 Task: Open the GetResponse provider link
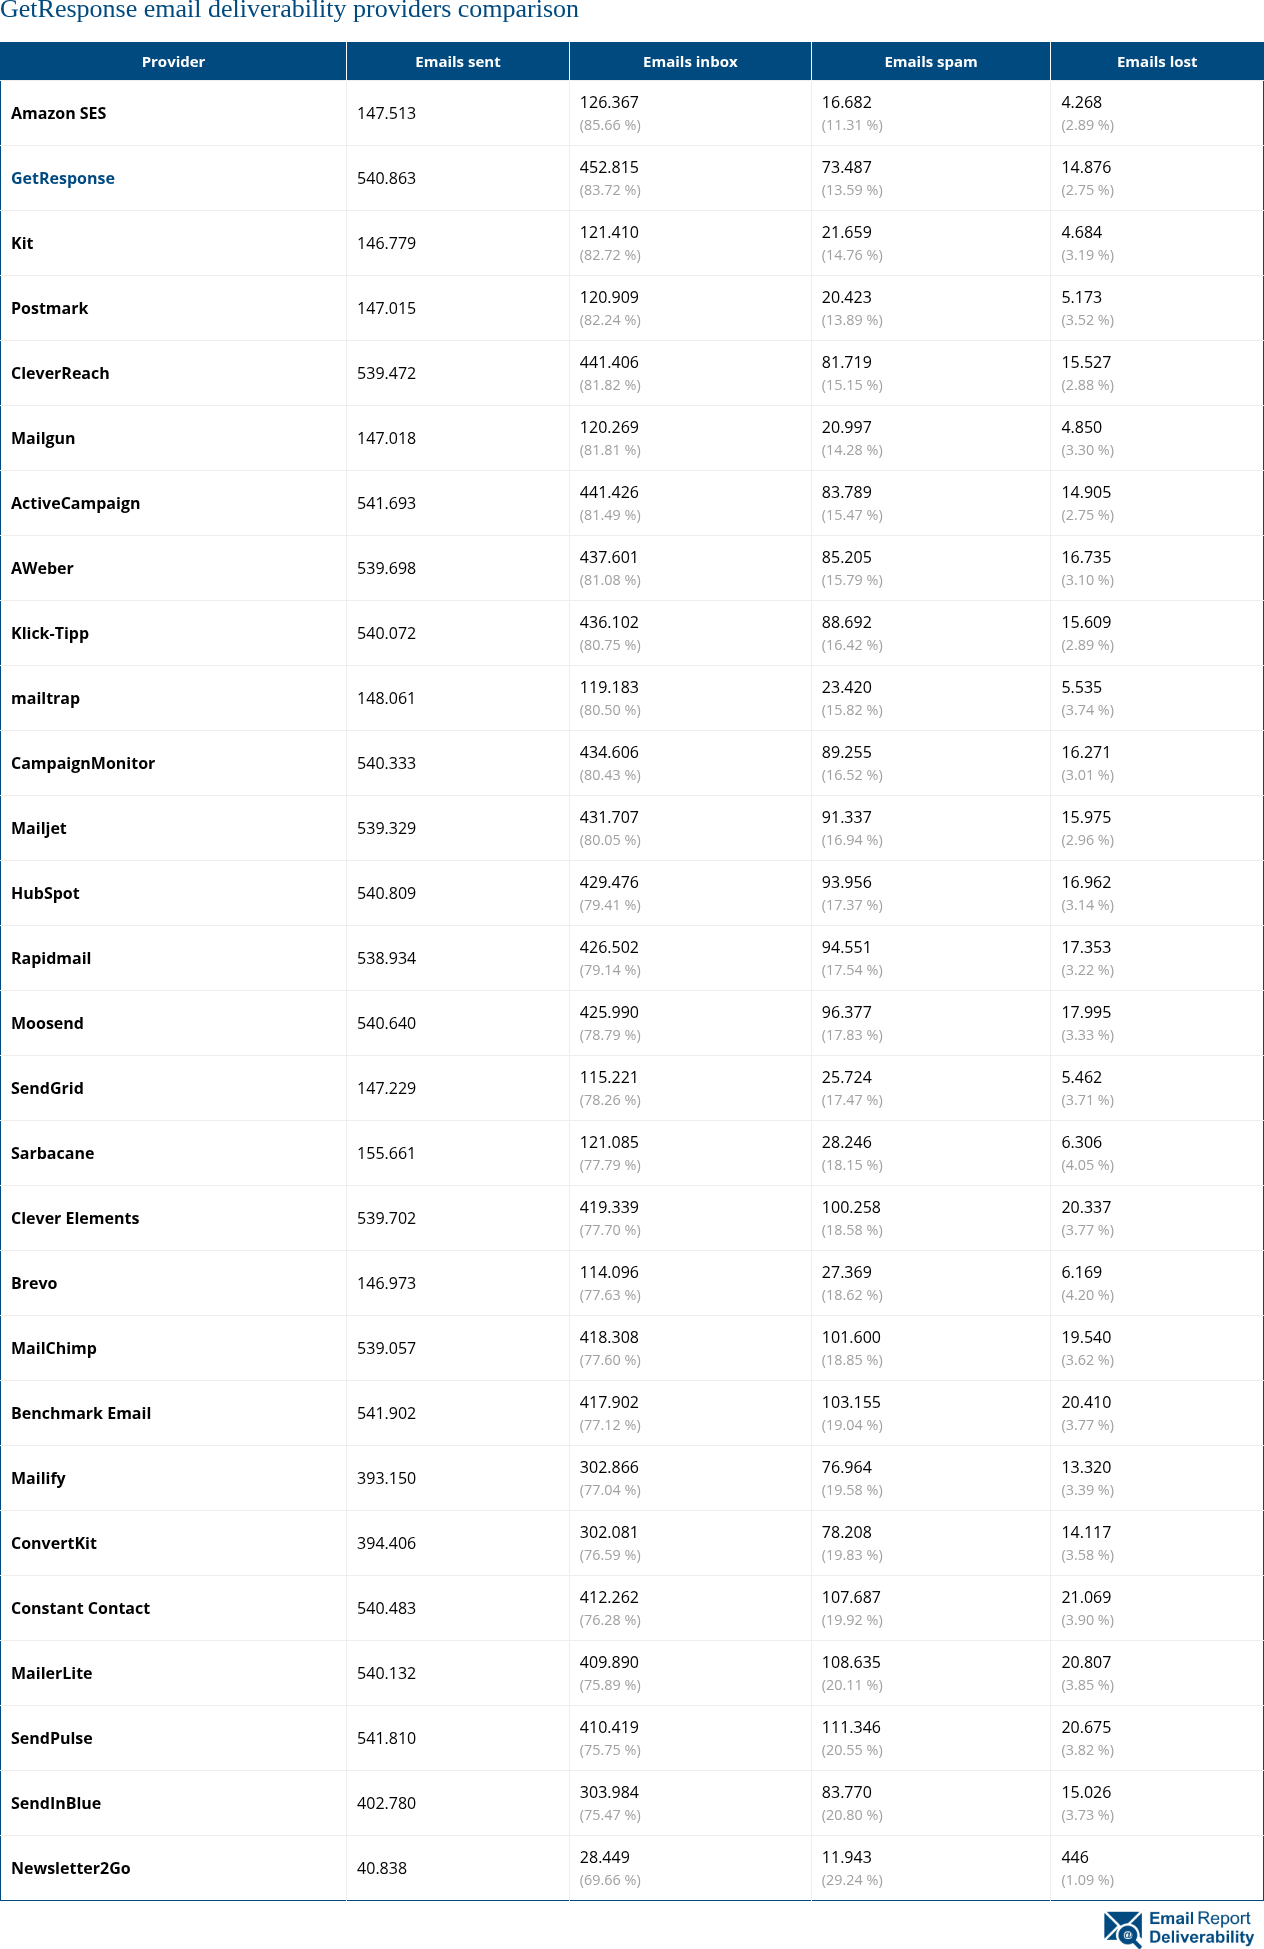point(63,178)
